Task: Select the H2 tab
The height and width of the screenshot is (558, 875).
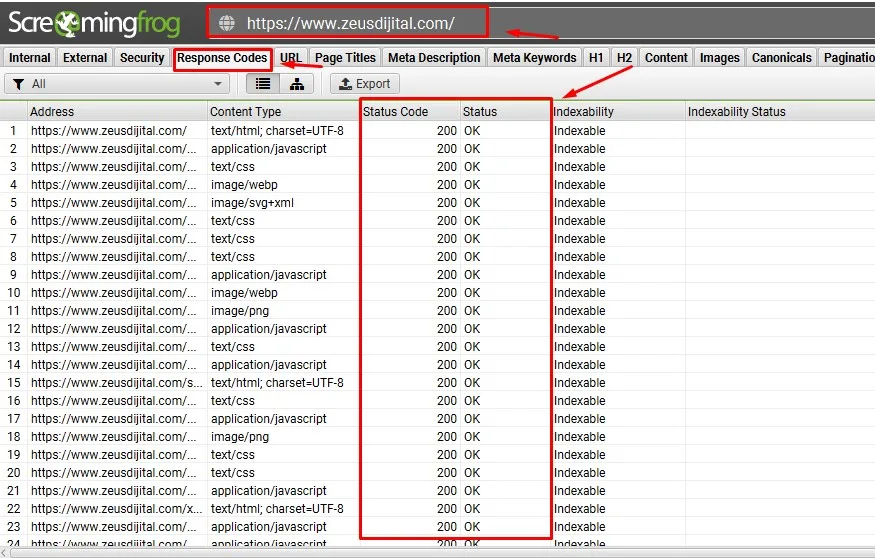Action: click(624, 57)
